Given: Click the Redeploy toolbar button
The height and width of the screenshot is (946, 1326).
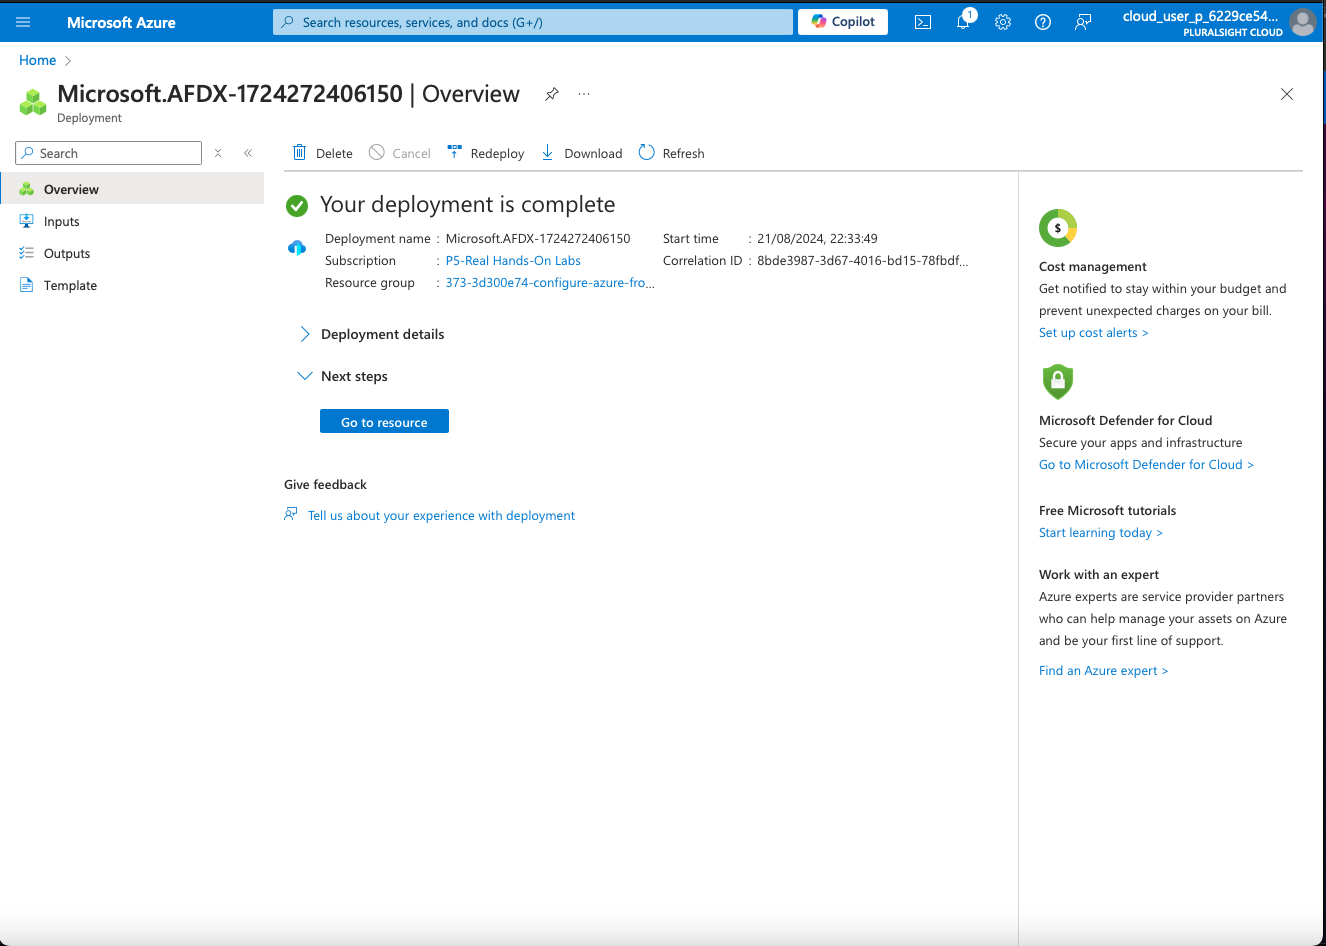Looking at the screenshot, I should (x=486, y=153).
